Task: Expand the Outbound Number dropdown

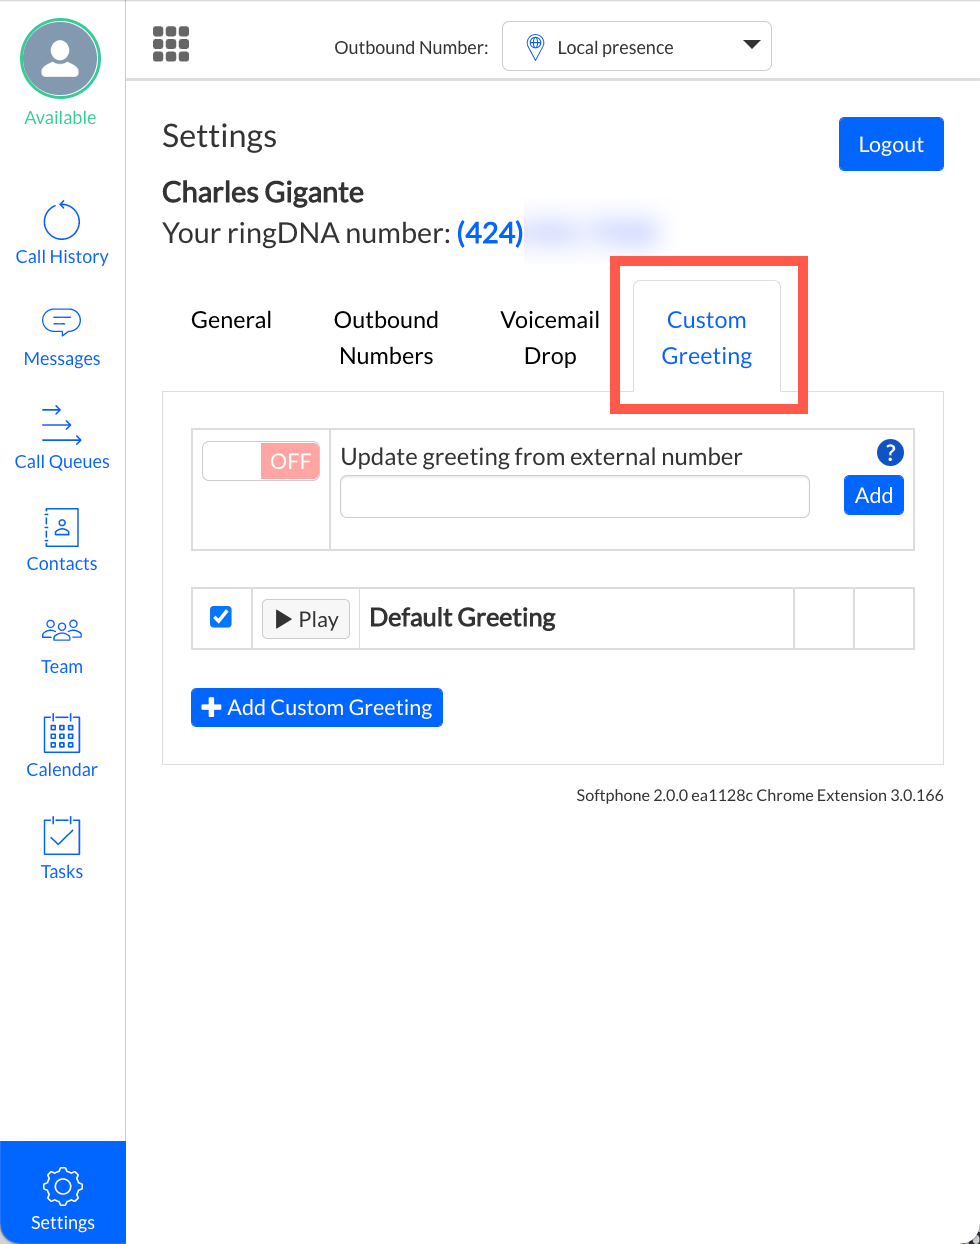Action: pyautogui.click(x=637, y=47)
